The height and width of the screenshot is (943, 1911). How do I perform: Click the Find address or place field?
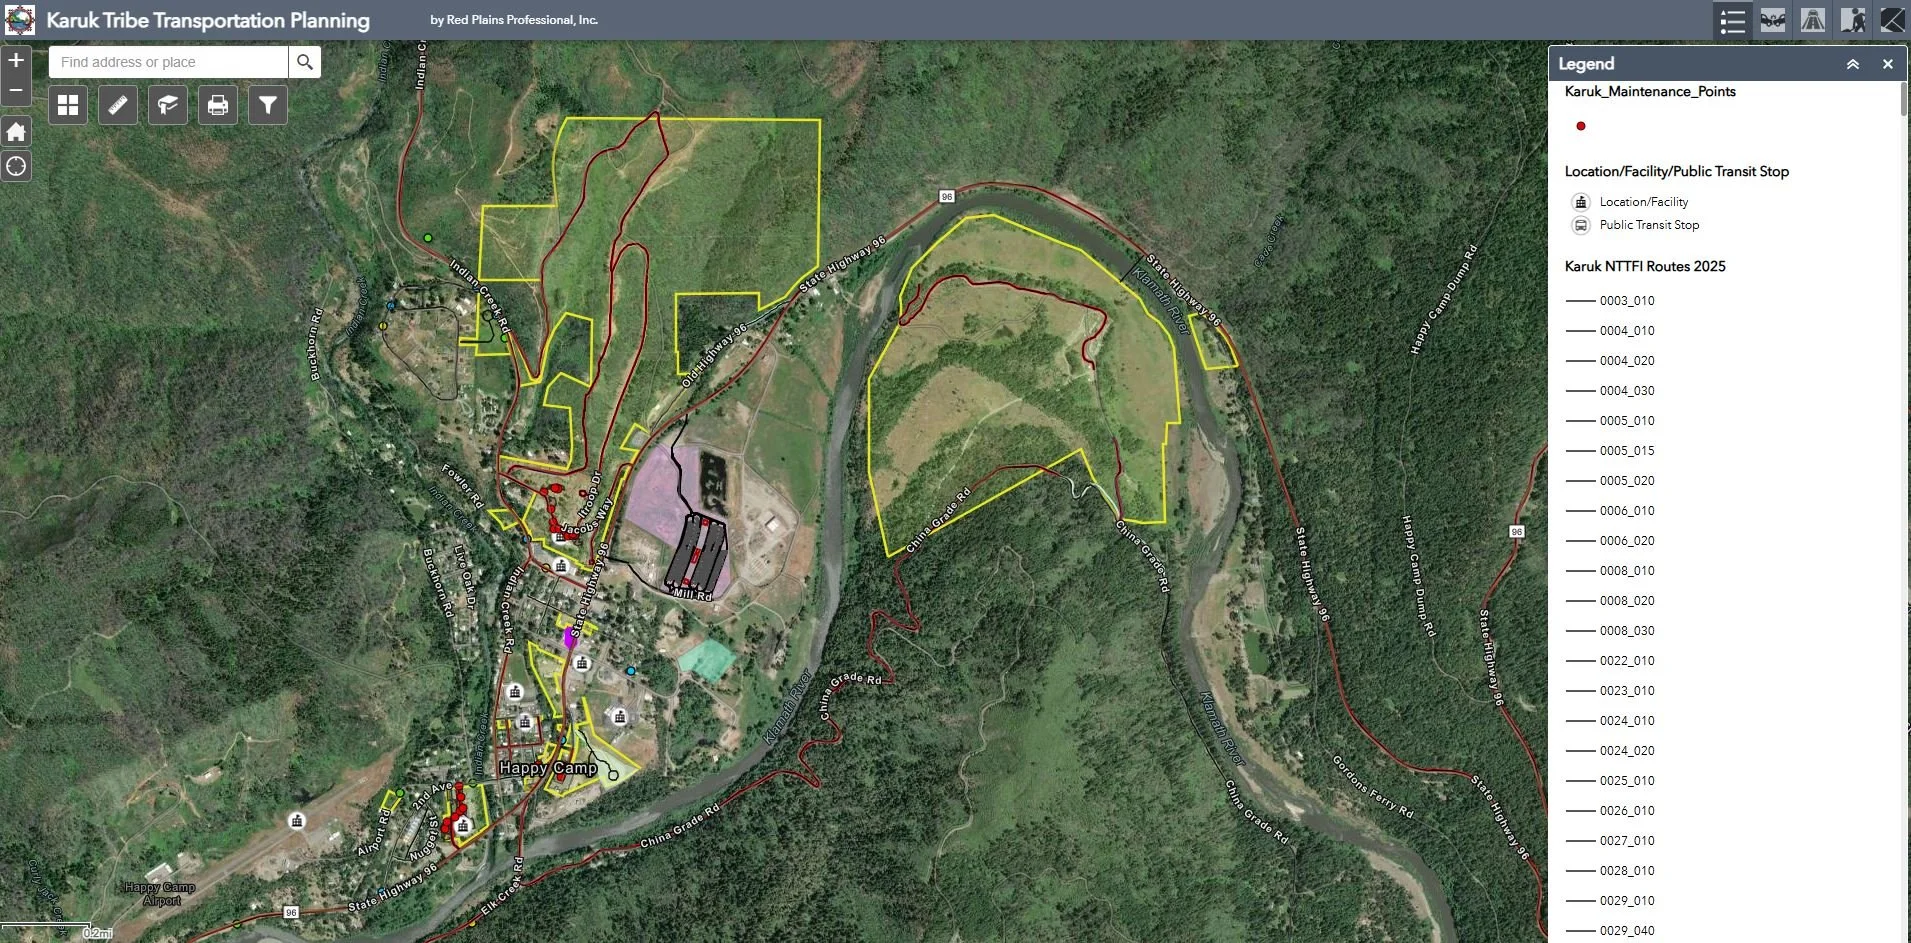168,62
